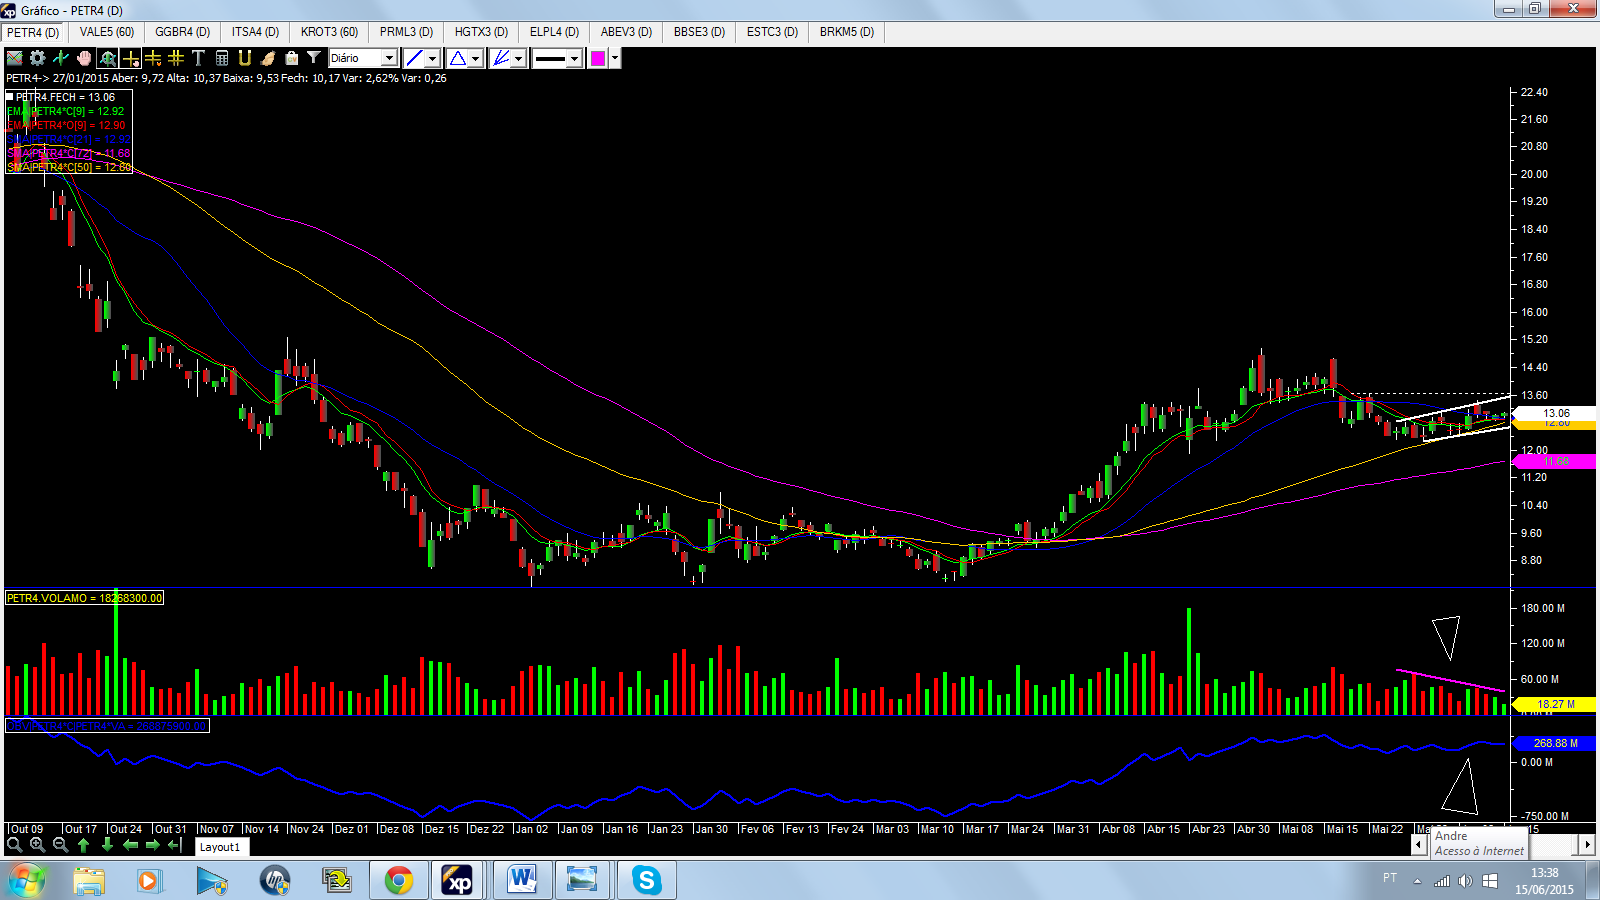The width and height of the screenshot is (1602, 900).
Task: Select the Fibonacci fan lines tool
Action: click(500, 58)
